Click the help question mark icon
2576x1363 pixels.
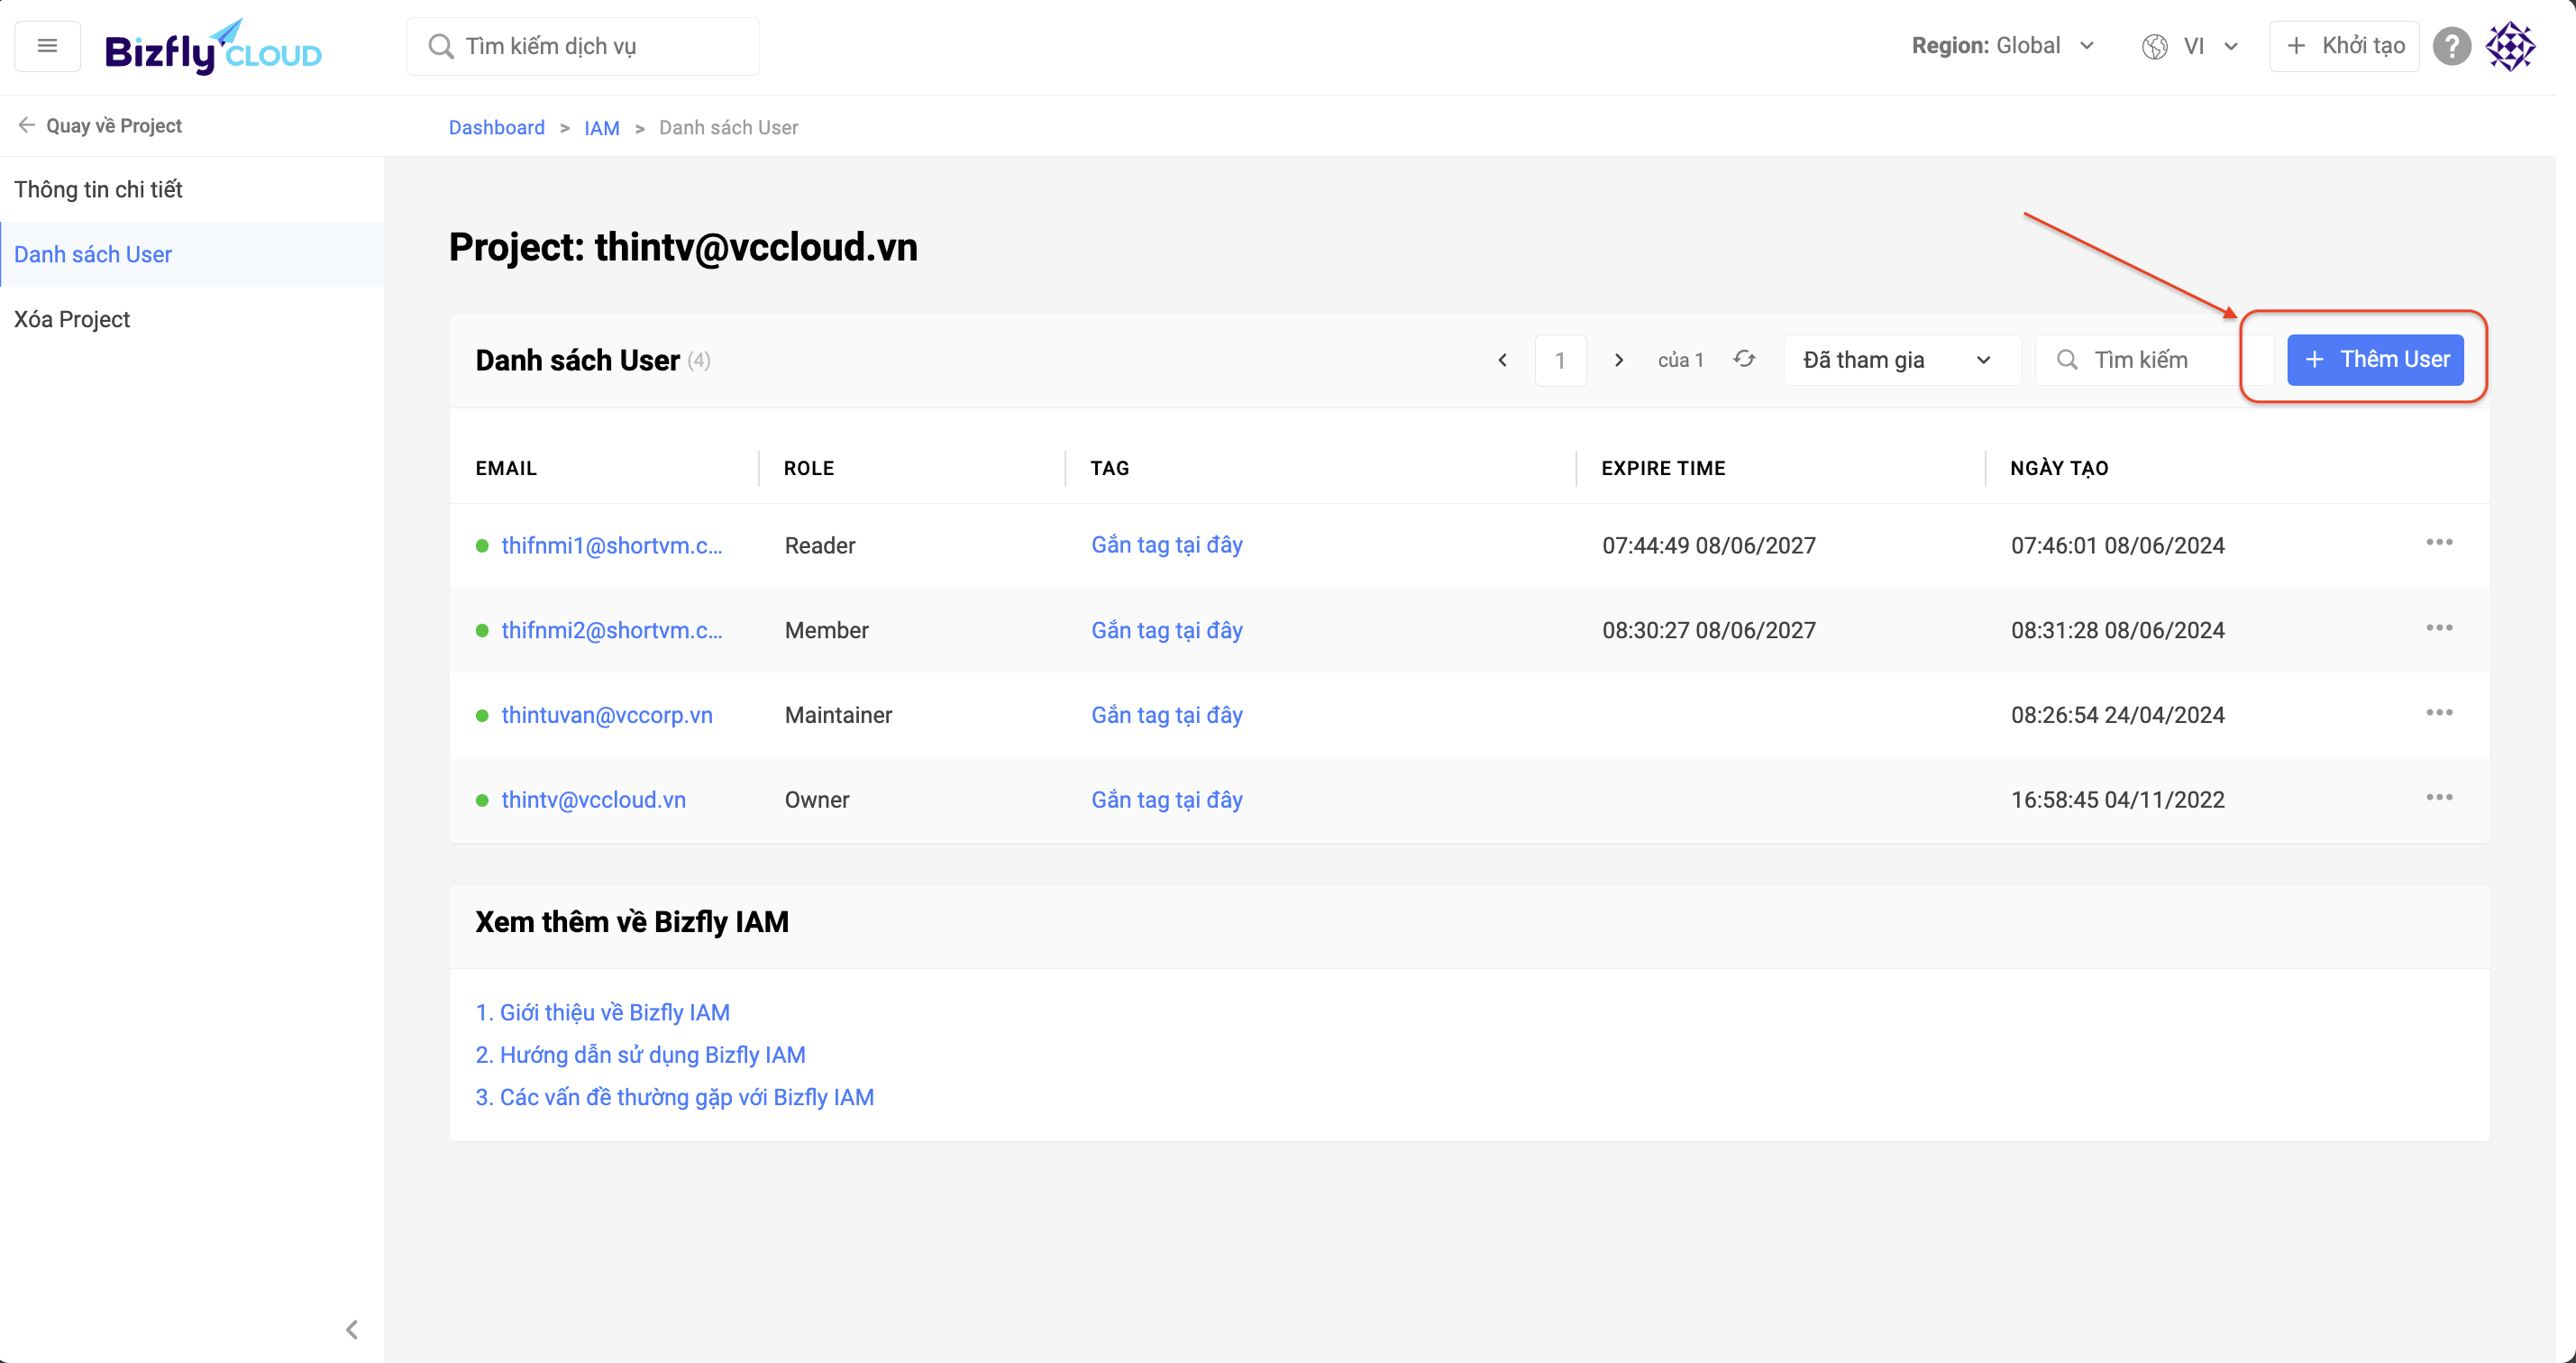tap(2451, 46)
